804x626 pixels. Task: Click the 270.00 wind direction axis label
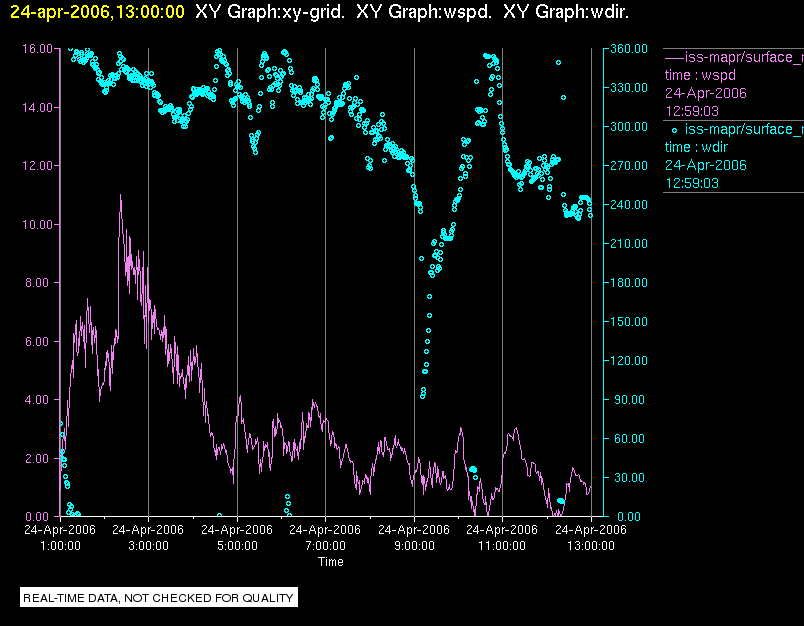(x=629, y=166)
